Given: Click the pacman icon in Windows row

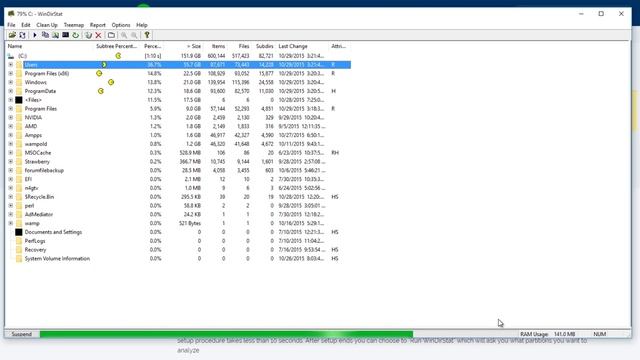Looking at the screenshot, I should pos(111,82).
